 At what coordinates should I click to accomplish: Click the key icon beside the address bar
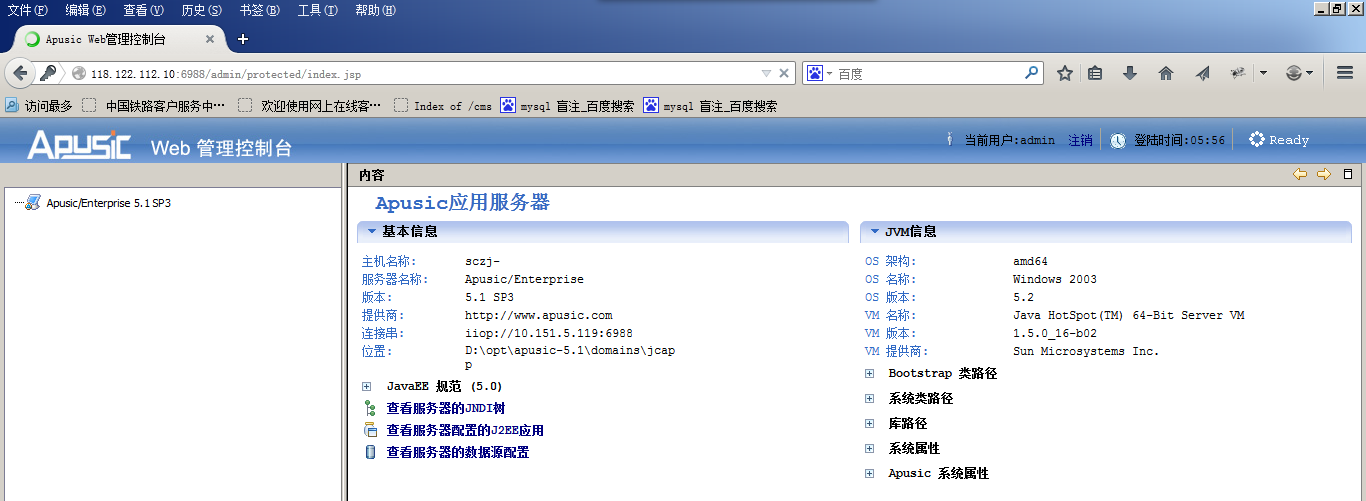tap(47, 73)
